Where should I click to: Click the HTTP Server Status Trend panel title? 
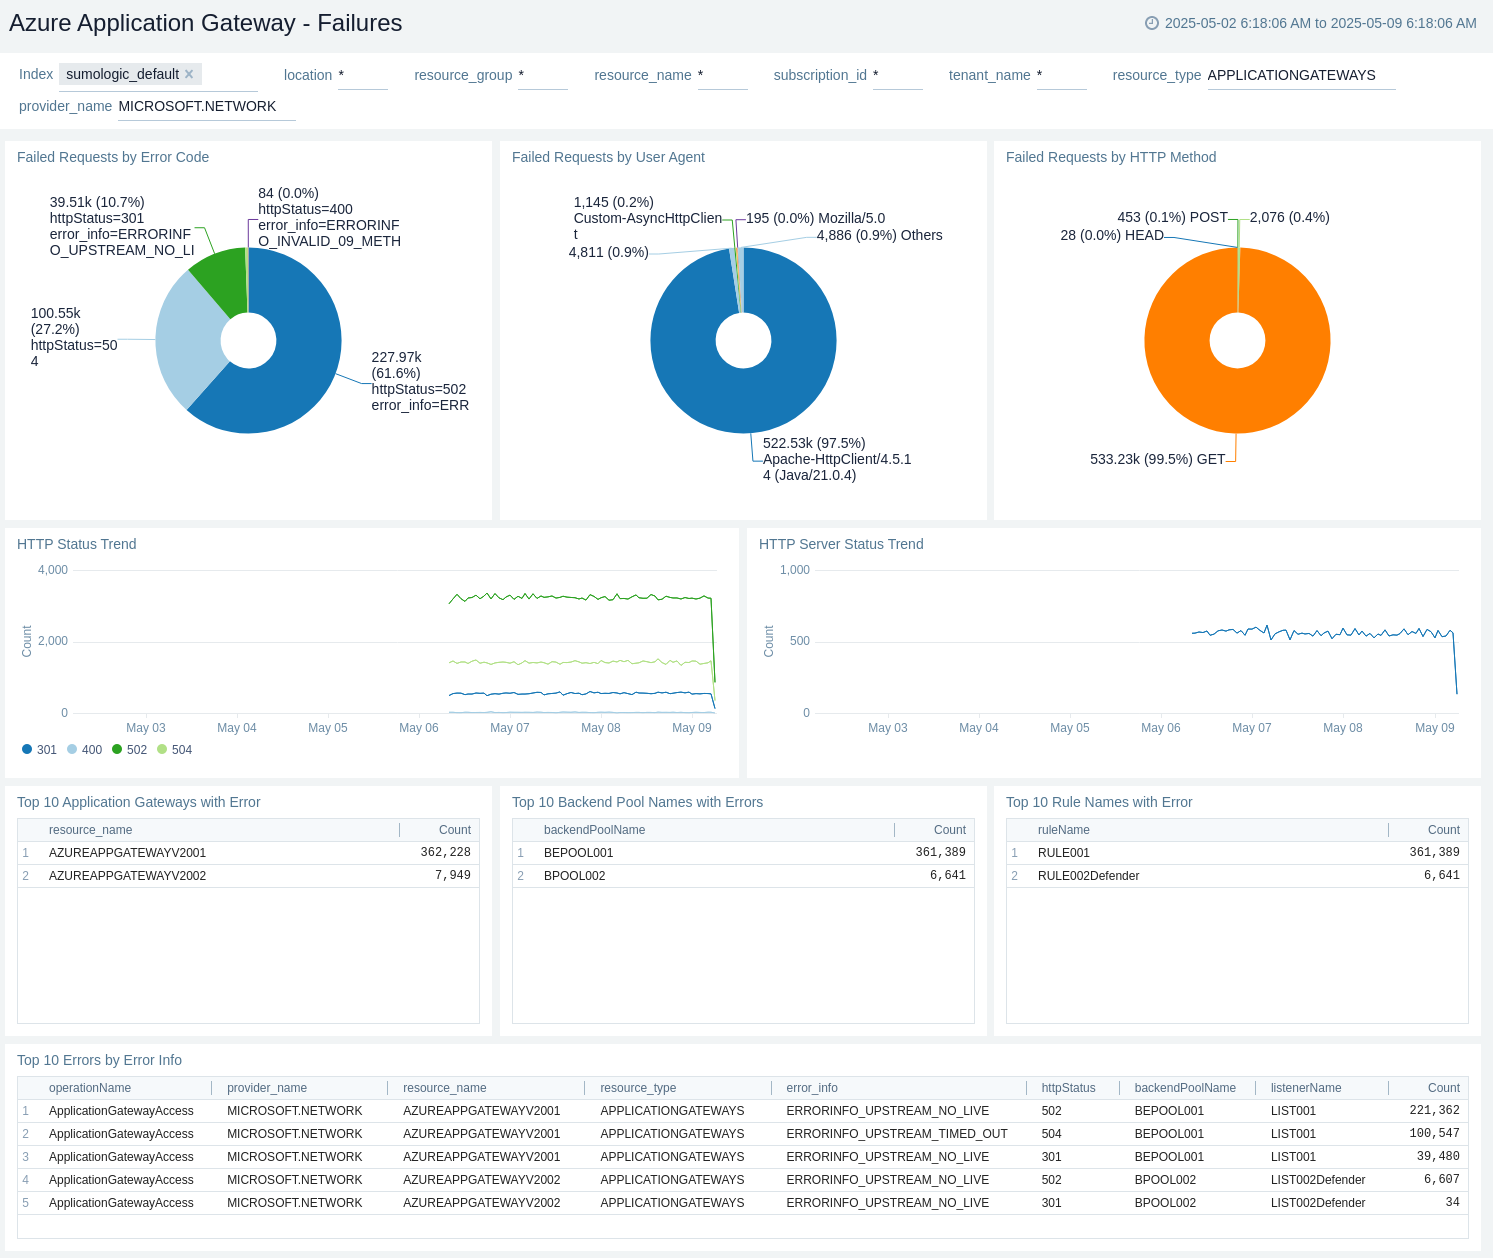click(x=841, y=544)
